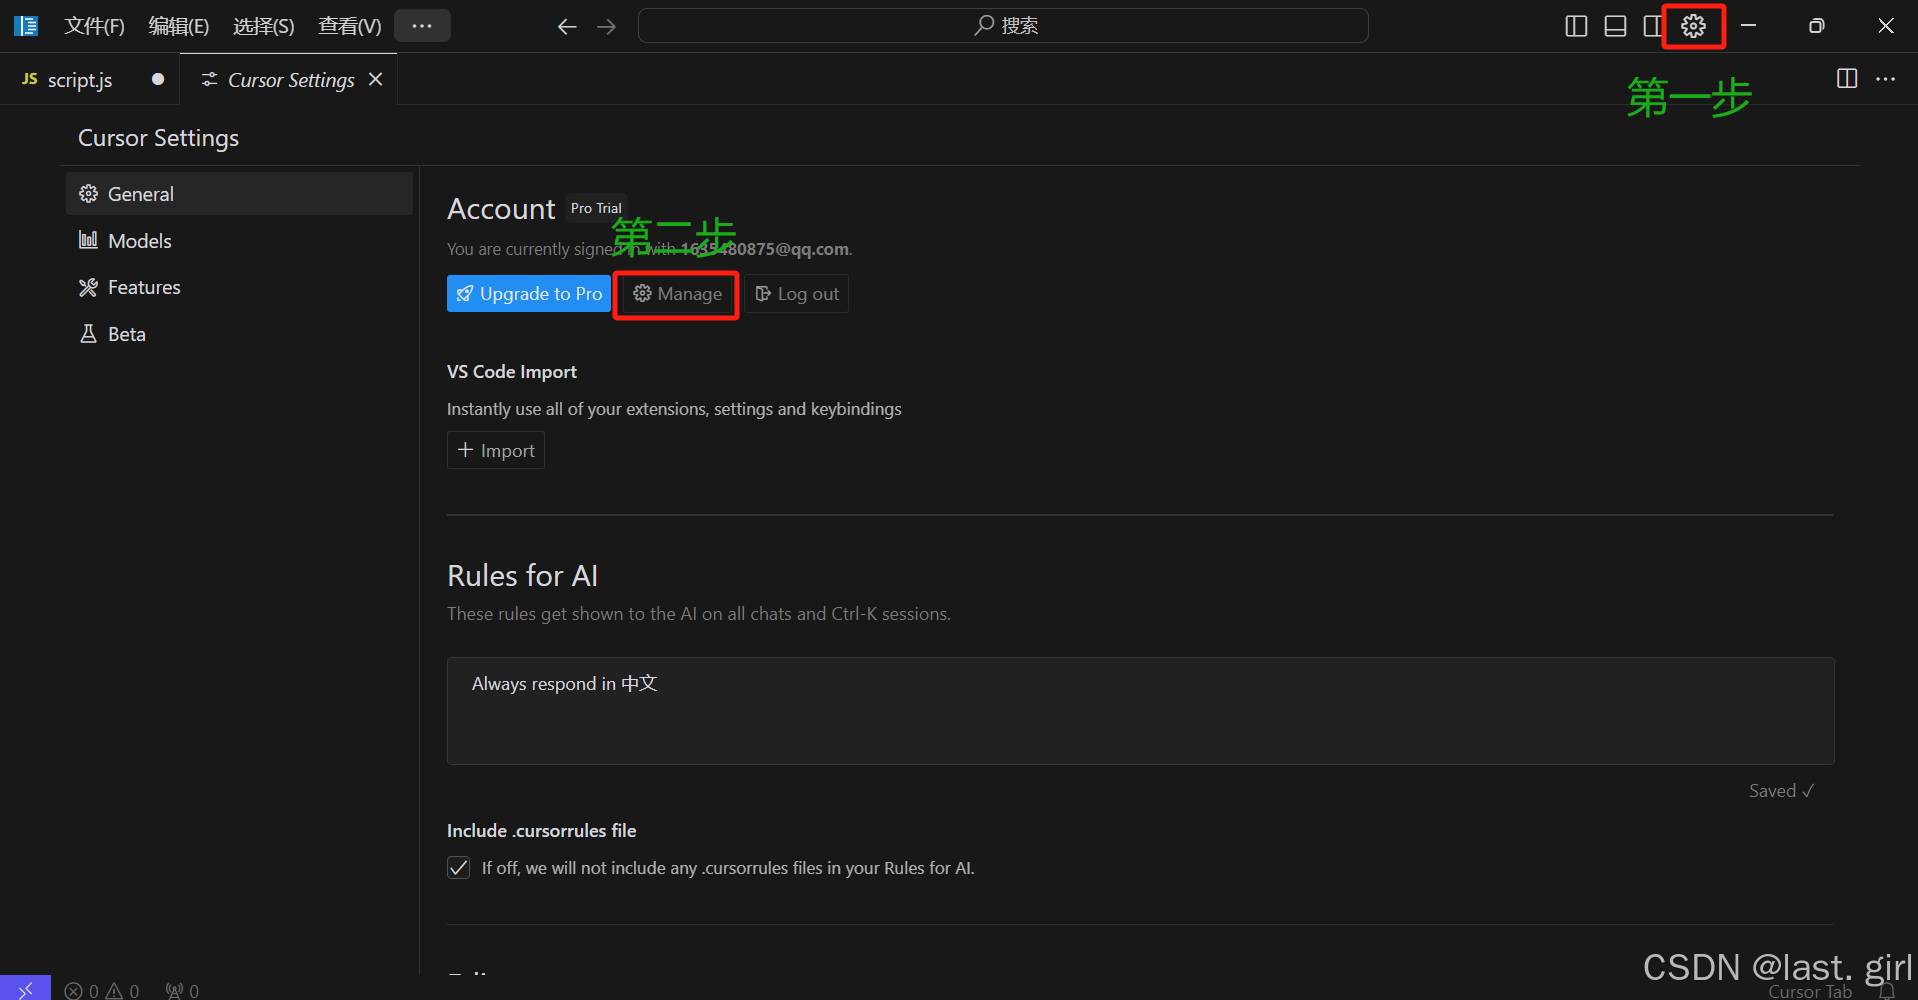Select the Models settings section
The image size is (1918, 1000).
[x=239, y=240]
